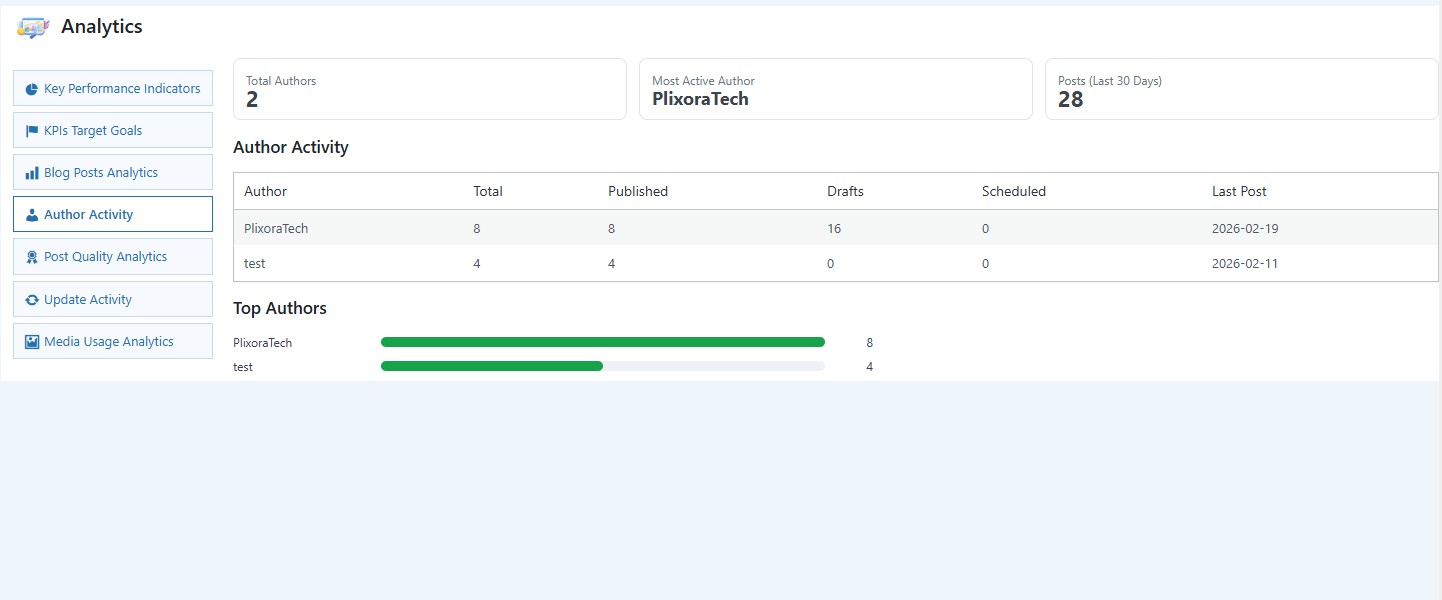Click the Most Active Author card

pyautogui.click(x=835, y=89)
